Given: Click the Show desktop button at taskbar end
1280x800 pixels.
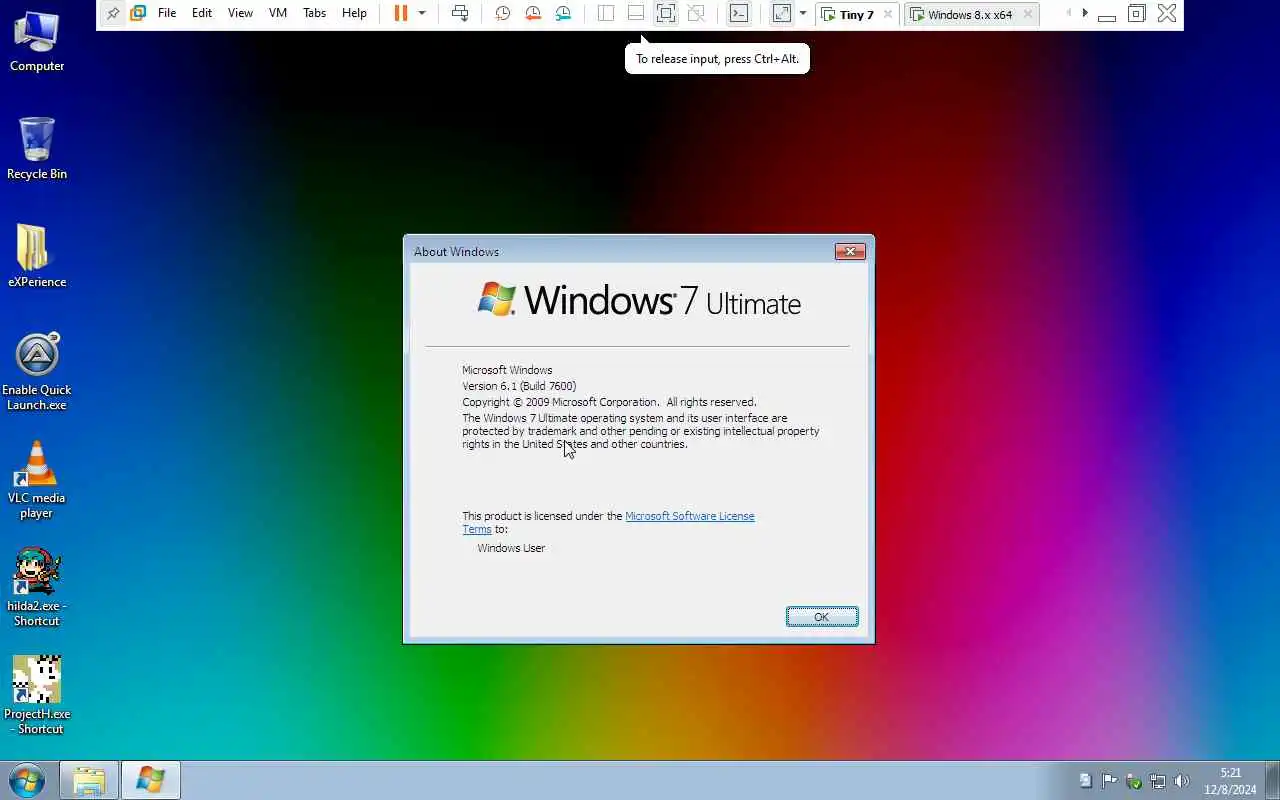Looking at the screenshot, I should [x=1272, y=781].
